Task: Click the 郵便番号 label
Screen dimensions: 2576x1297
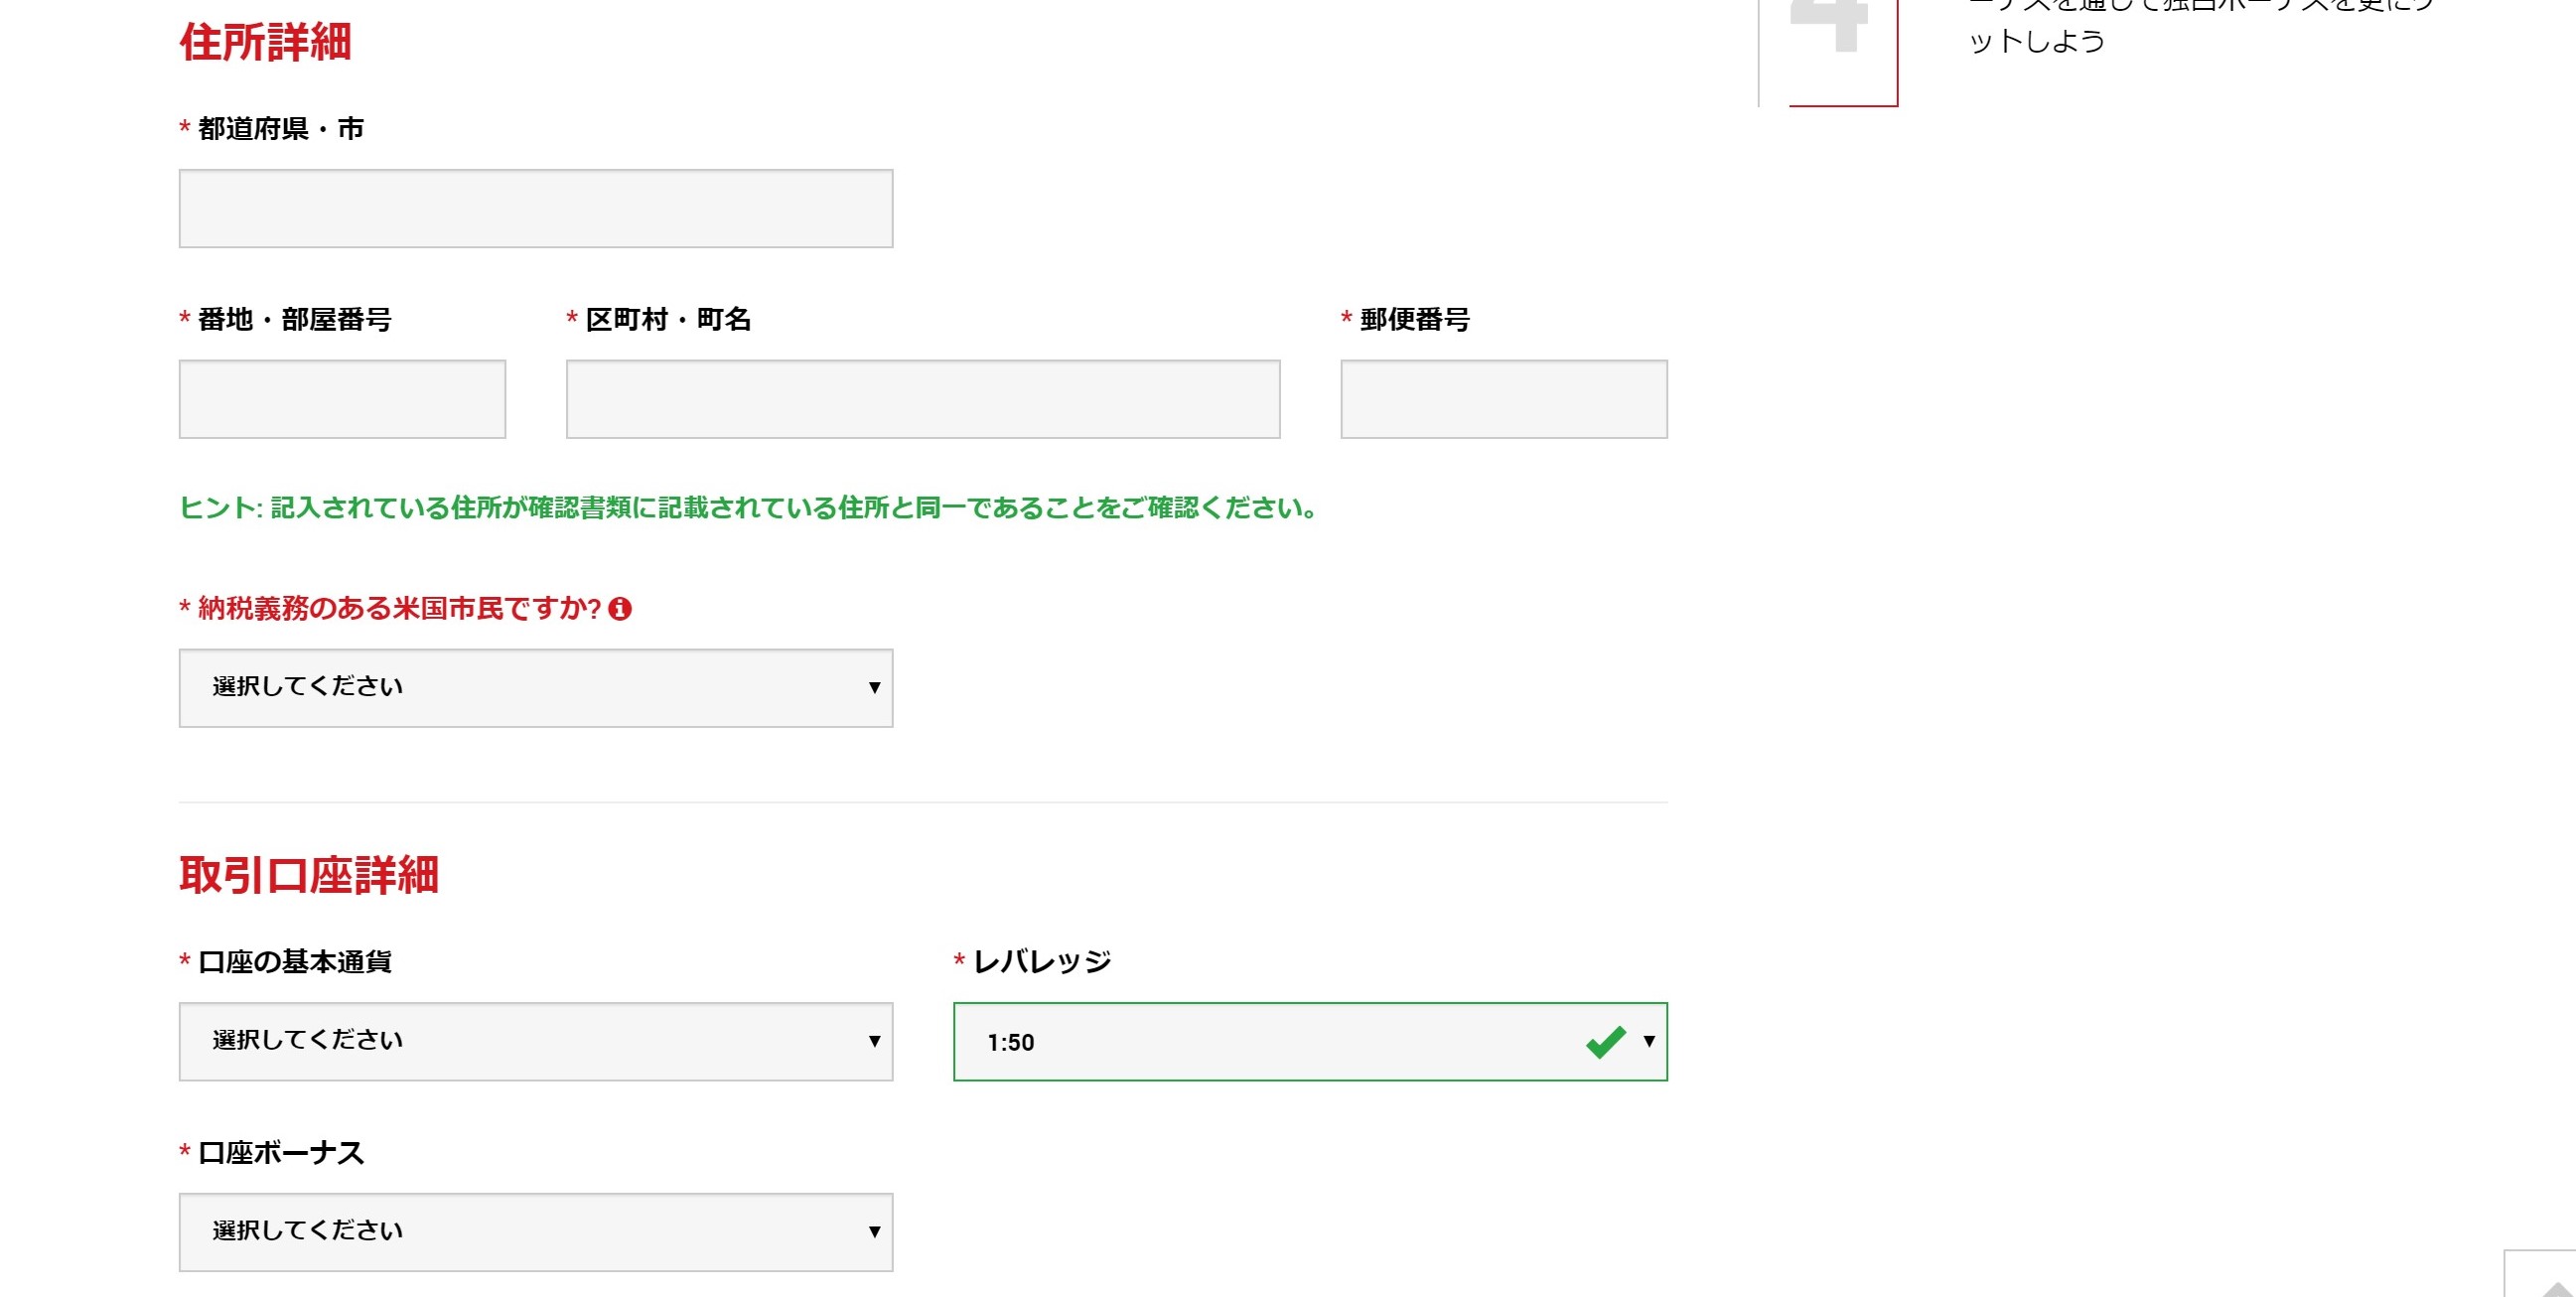Action: coord(1414,320)
